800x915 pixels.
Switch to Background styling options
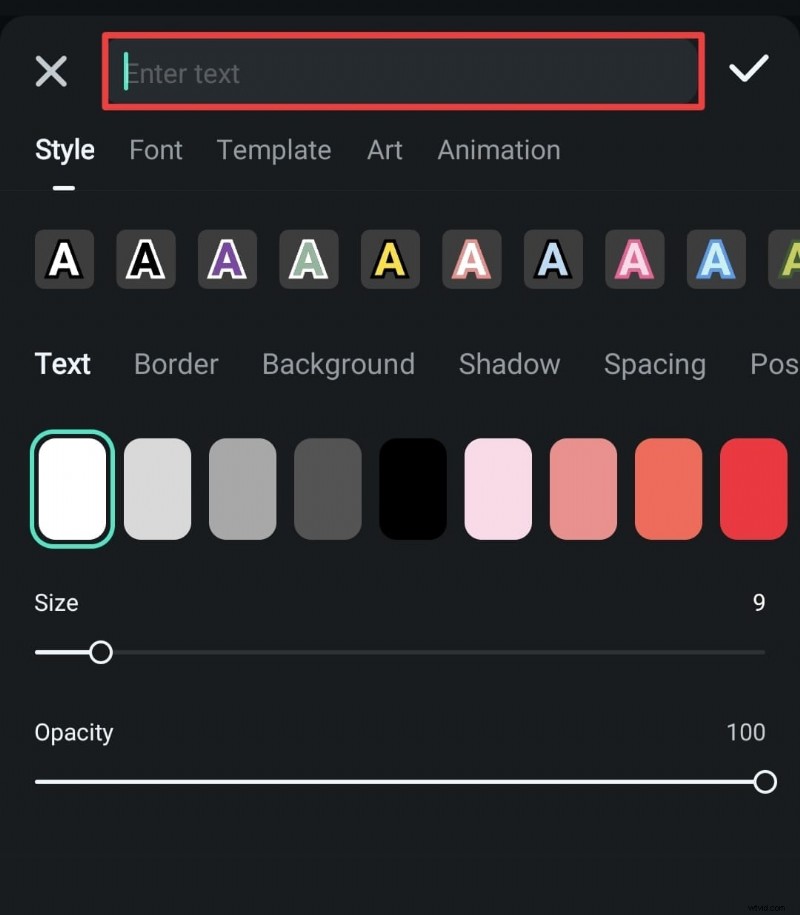[338, 364]
